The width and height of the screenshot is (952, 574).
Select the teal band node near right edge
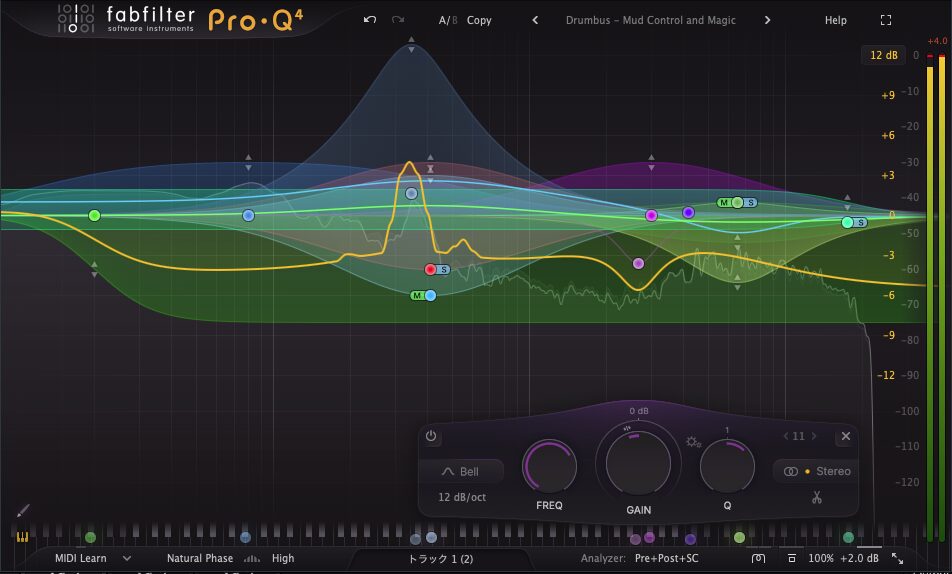click(x=848, y=223)
